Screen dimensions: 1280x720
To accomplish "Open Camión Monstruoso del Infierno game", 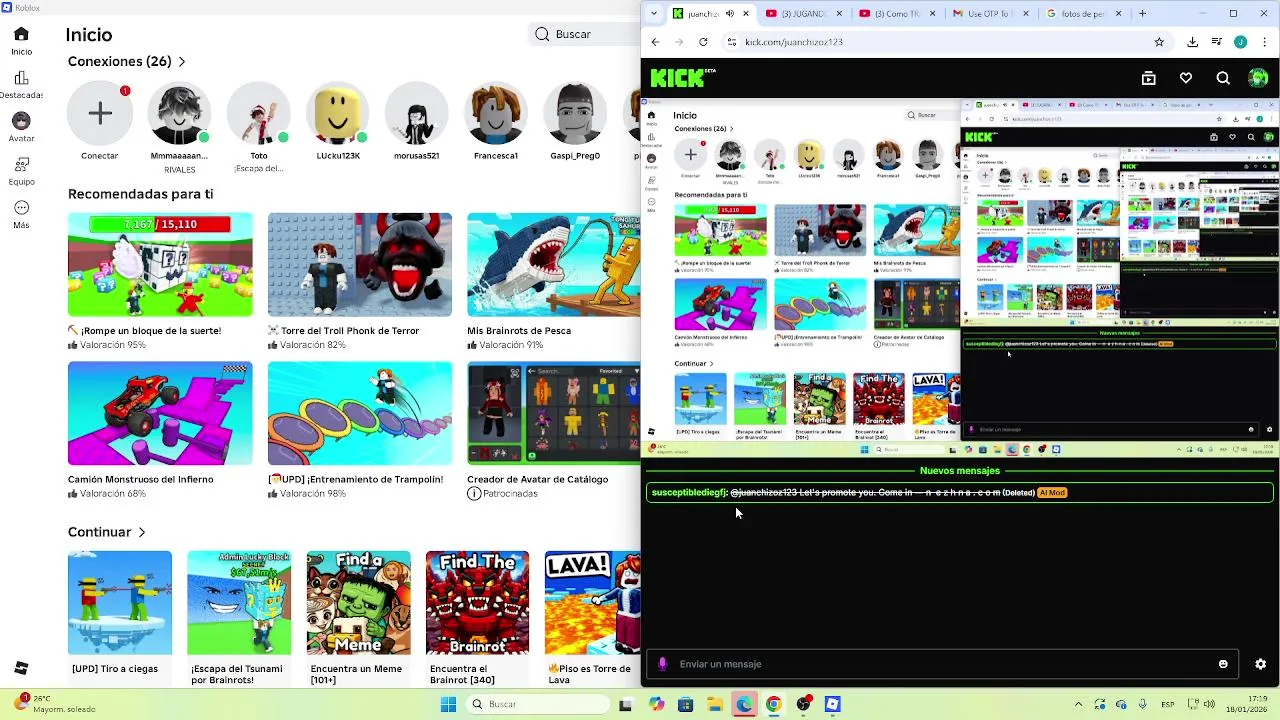I will [160, 413].
